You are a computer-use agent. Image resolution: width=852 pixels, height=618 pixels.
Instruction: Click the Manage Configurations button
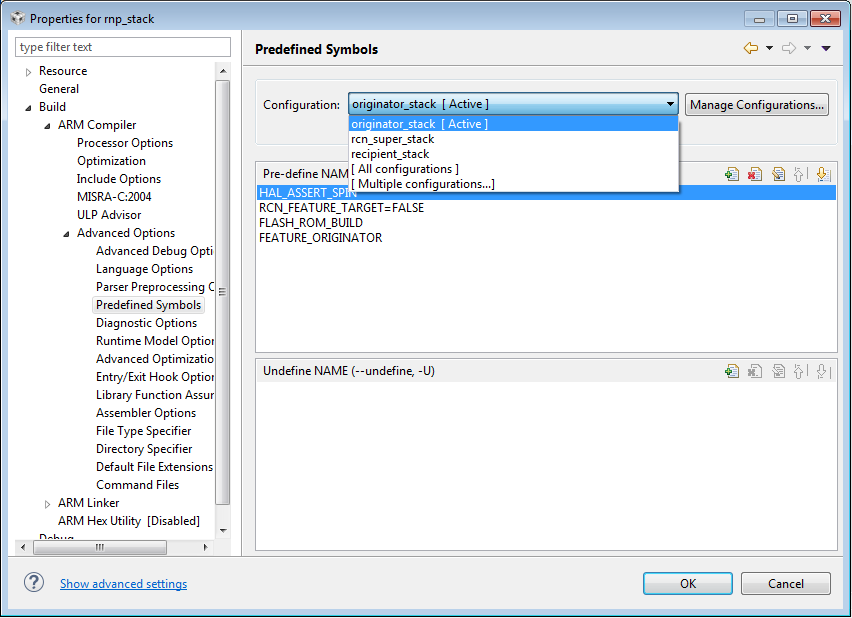[757, 104]
